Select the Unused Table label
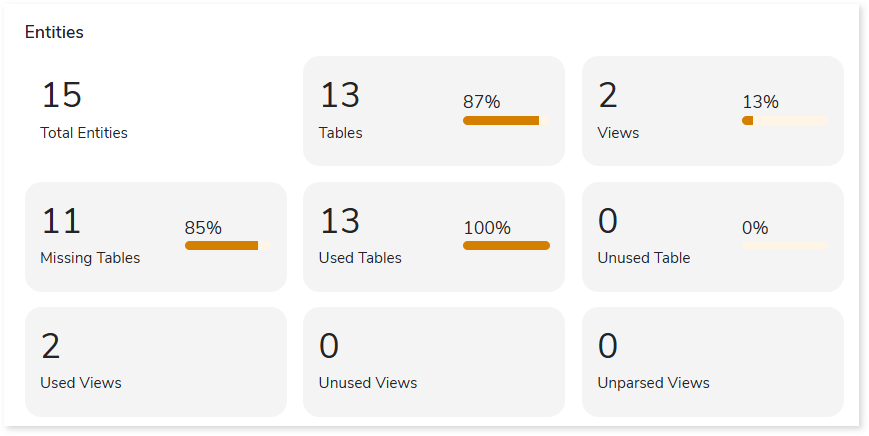Screen dimensions: 869x436 644,258
